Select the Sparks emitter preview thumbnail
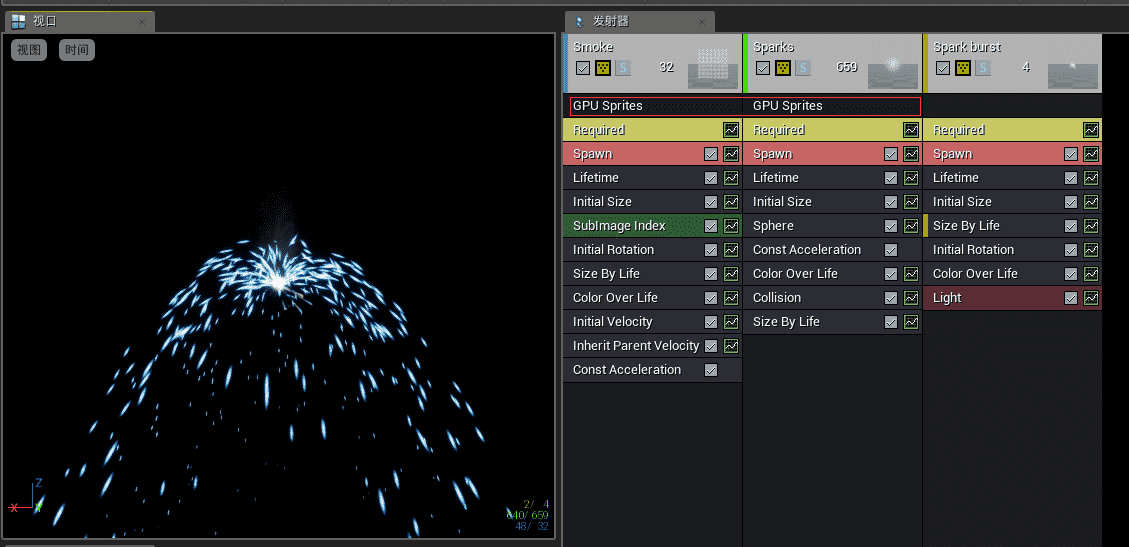The image size is (1129, 547). (x=892, y=72)
